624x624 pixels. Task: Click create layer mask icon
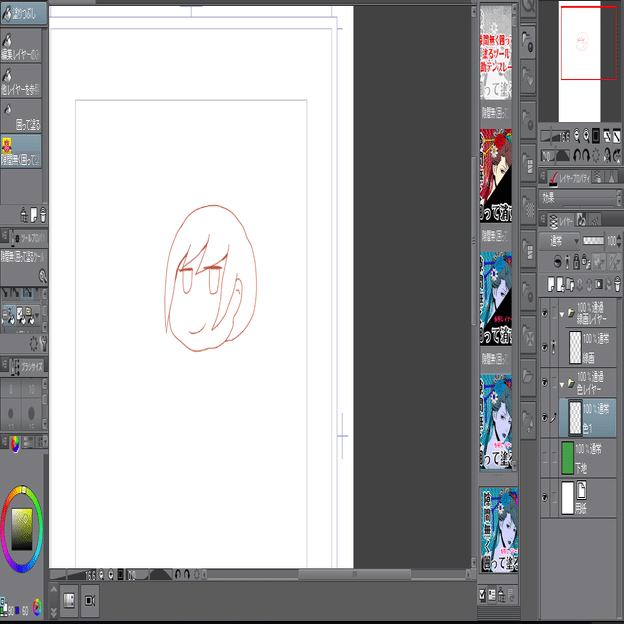599,284
